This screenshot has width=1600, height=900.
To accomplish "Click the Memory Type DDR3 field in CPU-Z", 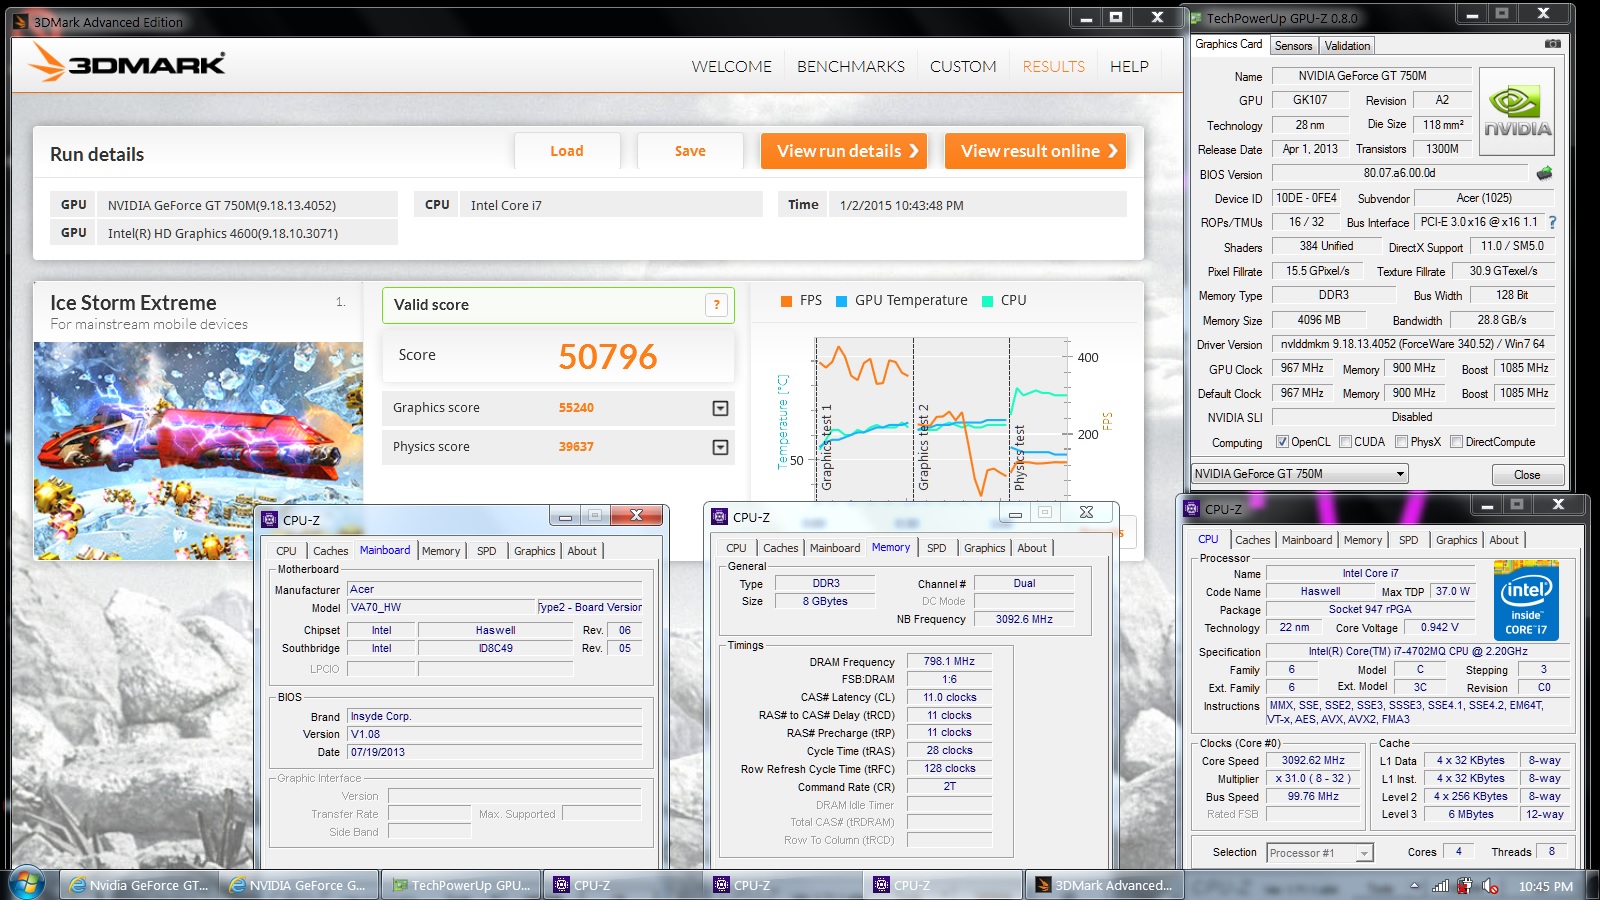I will (826, 583).
